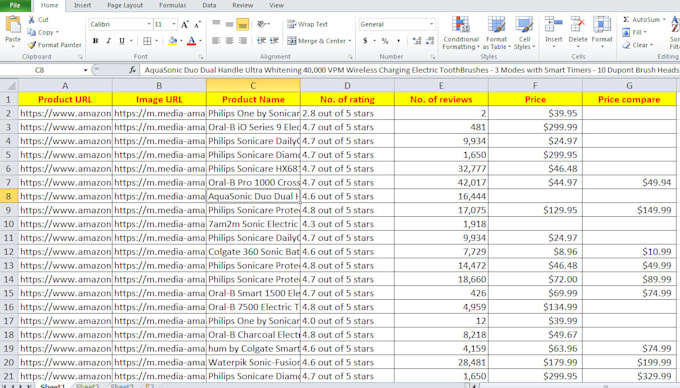Expand the Name Box dropdown arrow

pyautogui.click(x=85, y=70)
